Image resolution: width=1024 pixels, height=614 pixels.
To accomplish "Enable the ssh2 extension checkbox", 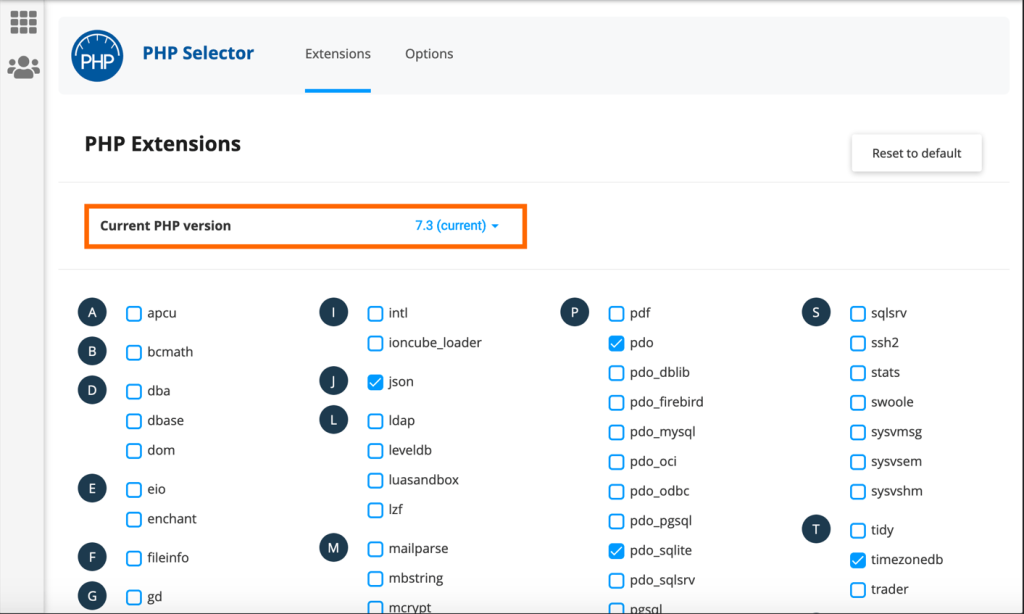I will click(x=858, y=343).
